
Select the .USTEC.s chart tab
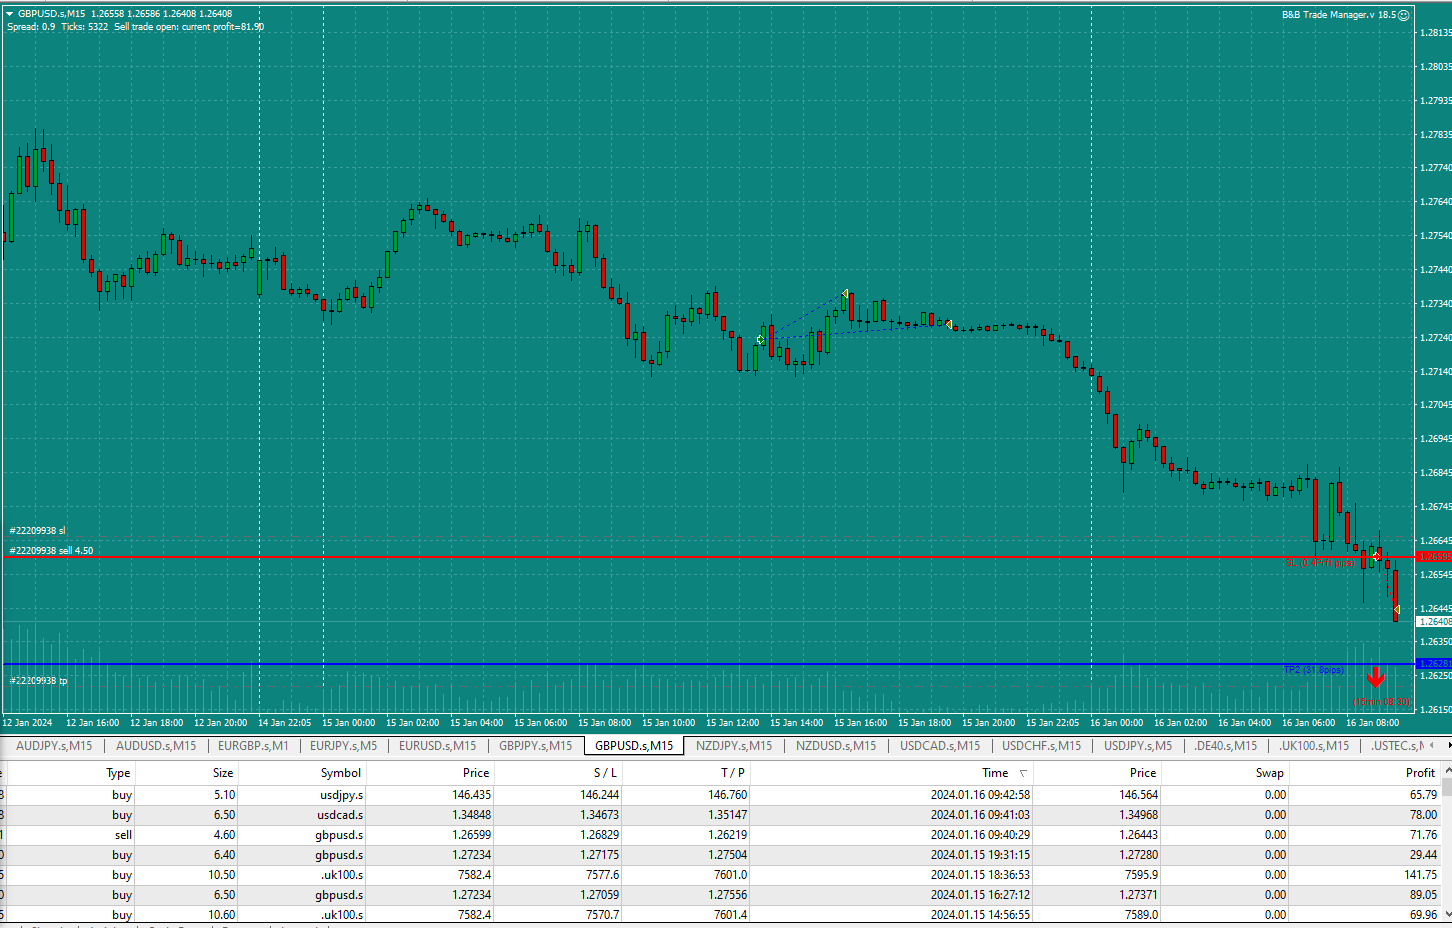tap(1397, 746)
